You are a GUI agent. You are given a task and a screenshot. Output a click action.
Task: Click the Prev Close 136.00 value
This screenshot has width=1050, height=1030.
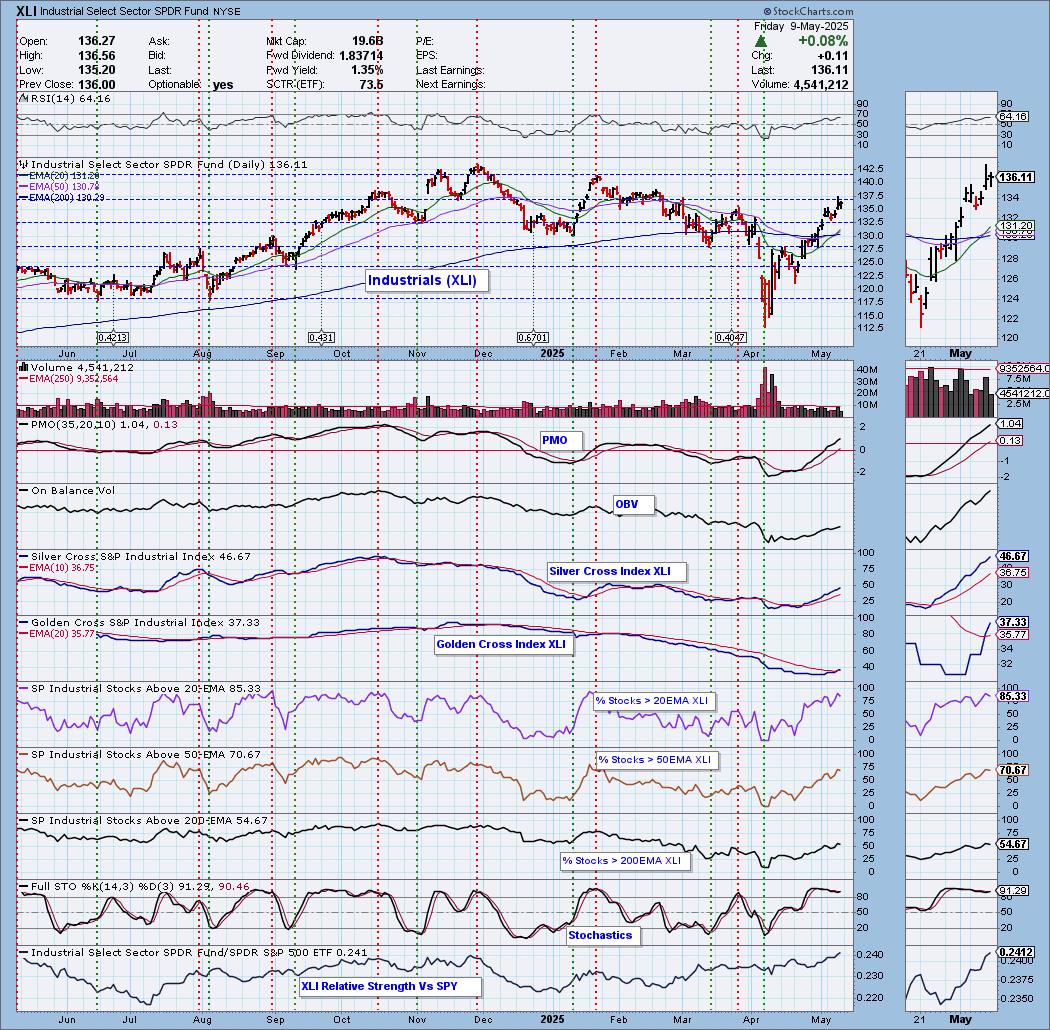point(96,85)
